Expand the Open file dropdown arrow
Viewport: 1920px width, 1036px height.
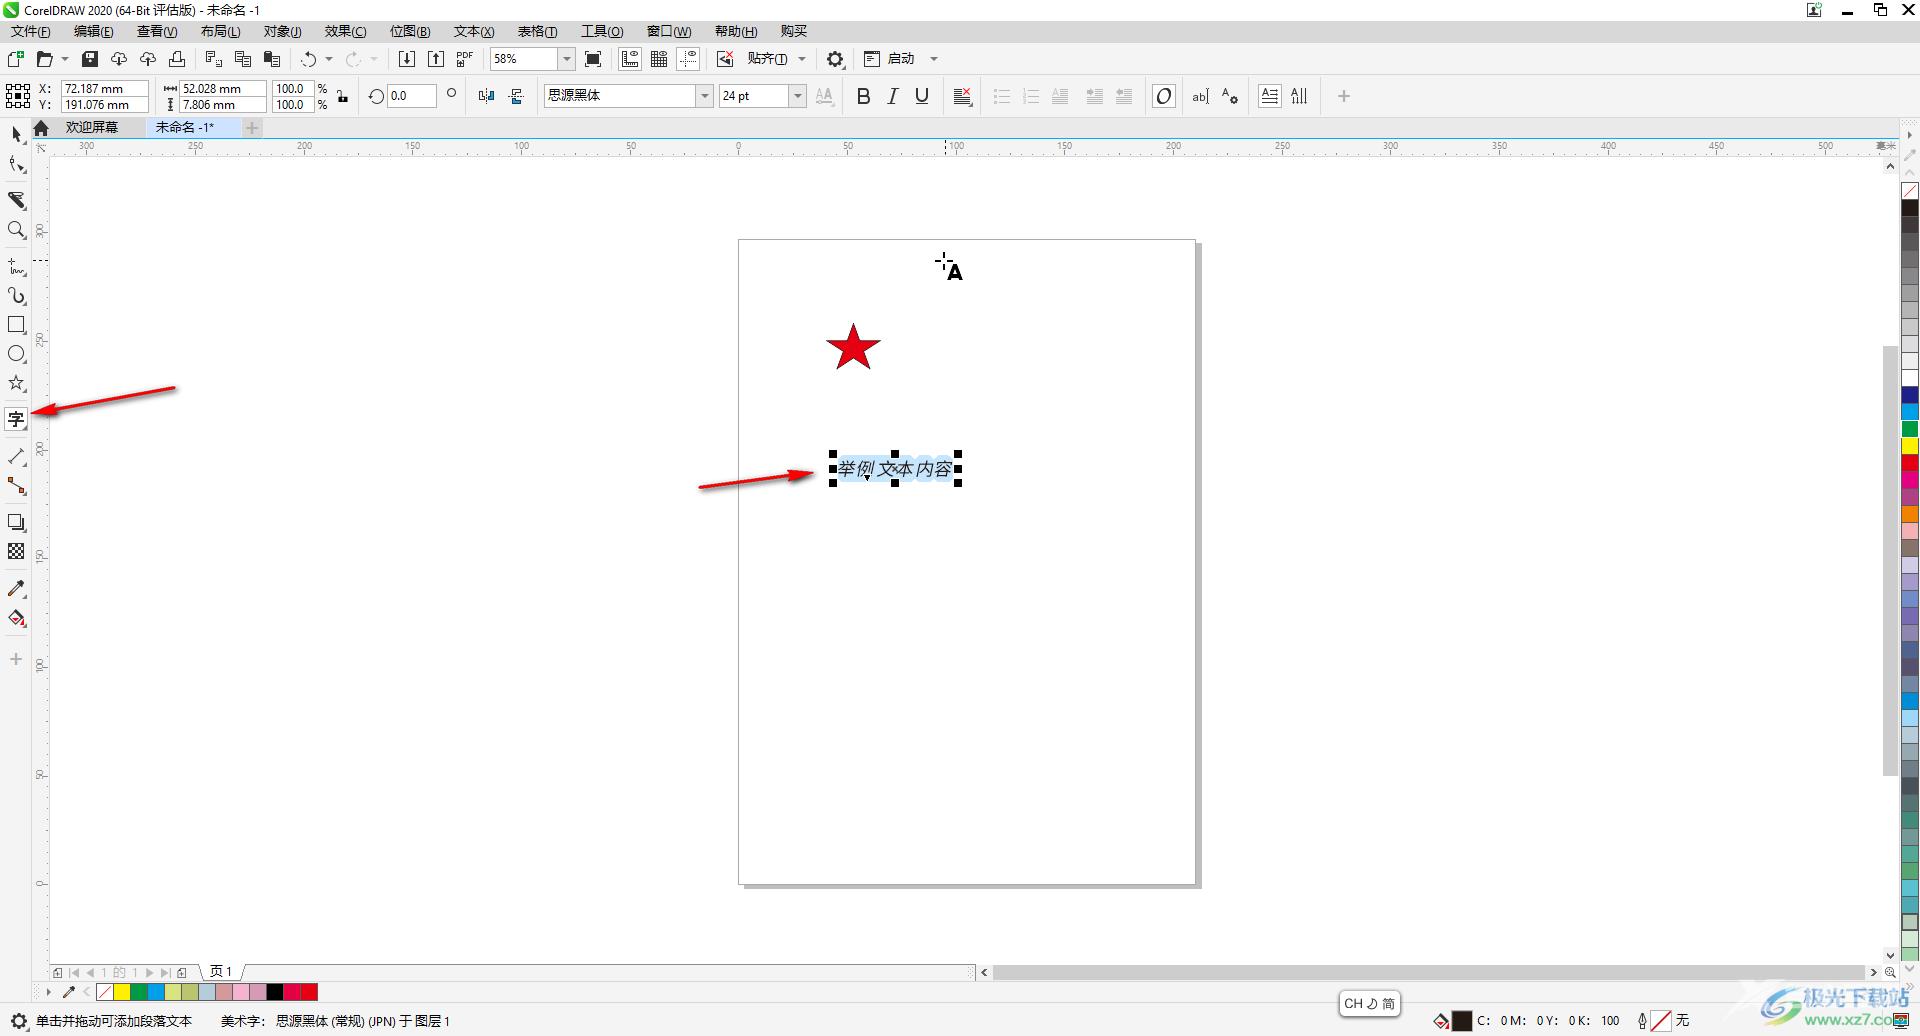(65, 59)
